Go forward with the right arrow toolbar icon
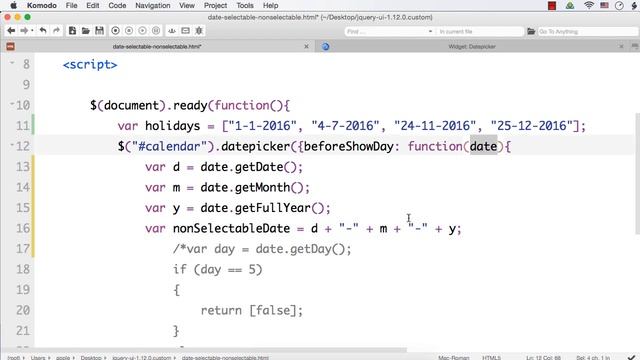 coord(24,31)
